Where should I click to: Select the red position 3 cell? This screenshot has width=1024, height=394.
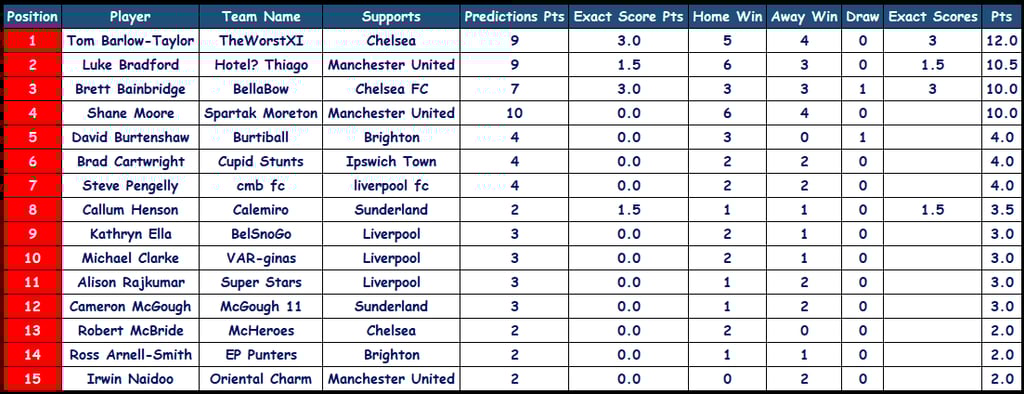coord(32,89)
